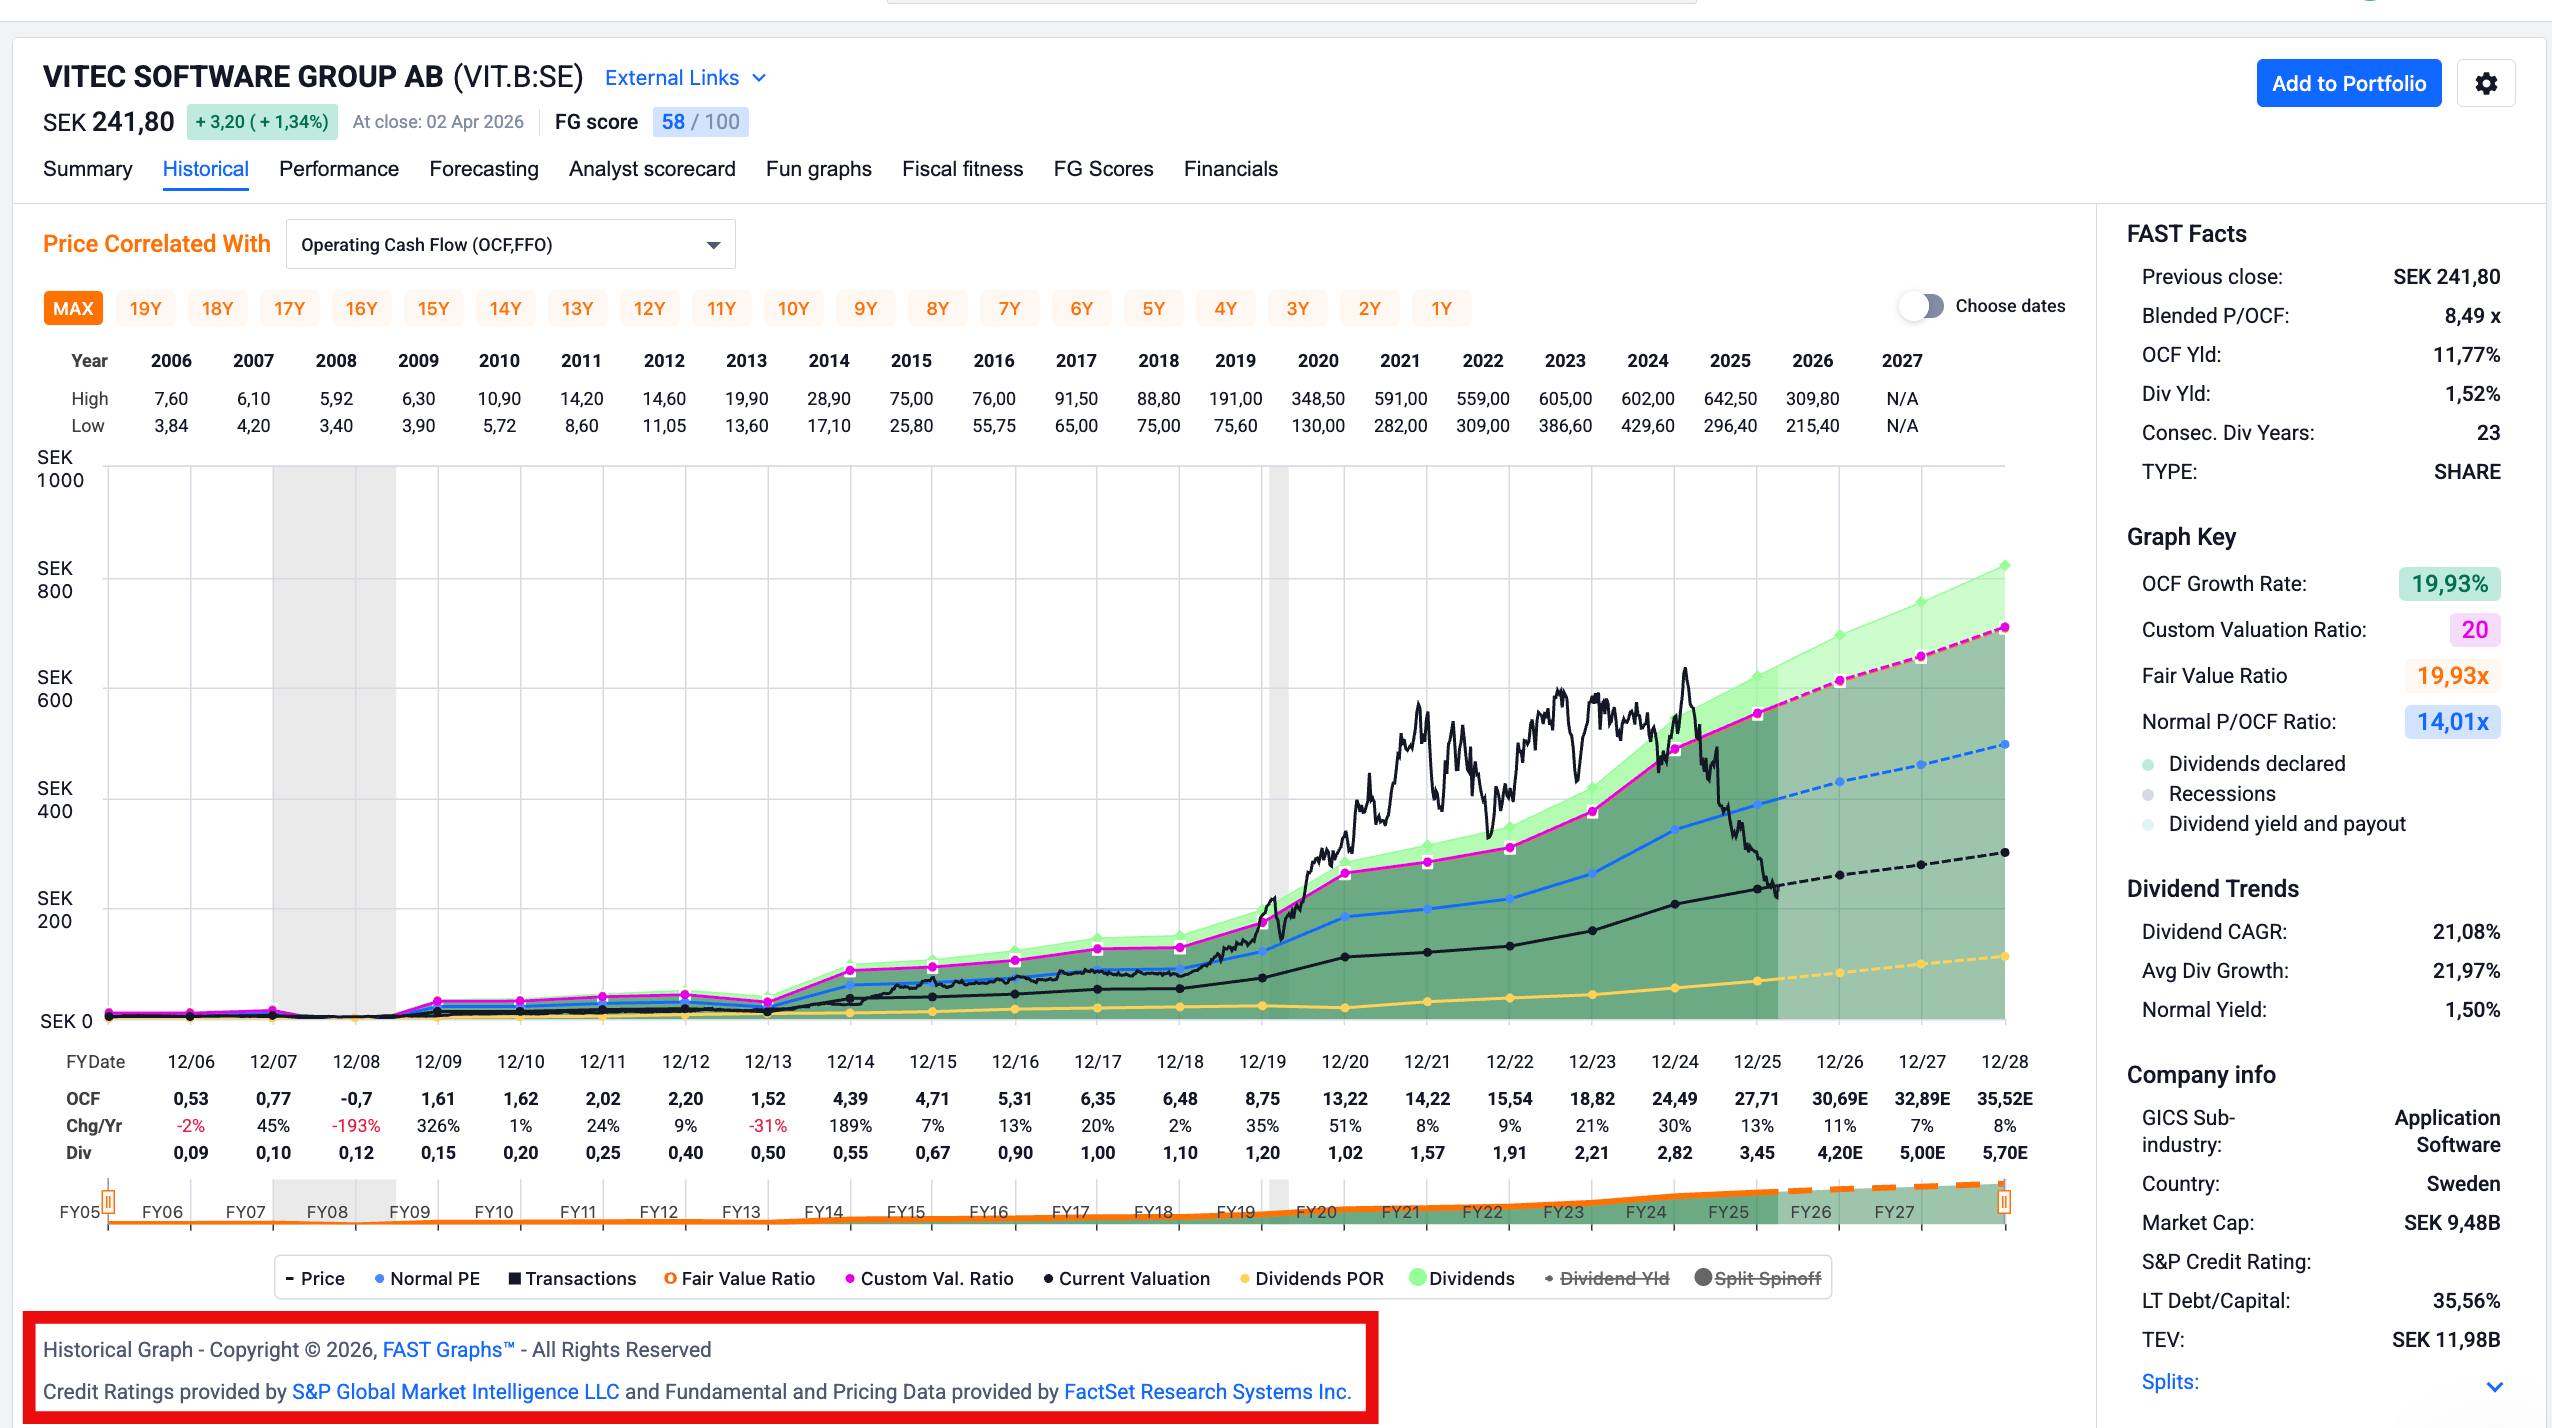
Task: Switch to the Forecasting tab
Action: [484, 169]
